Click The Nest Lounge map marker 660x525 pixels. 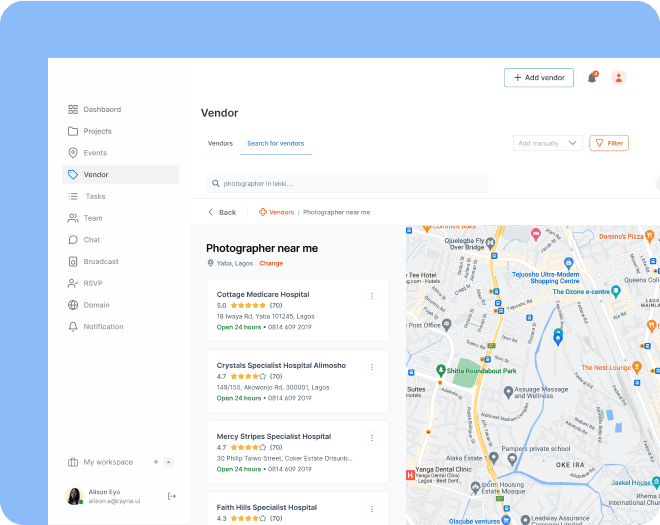637,367
